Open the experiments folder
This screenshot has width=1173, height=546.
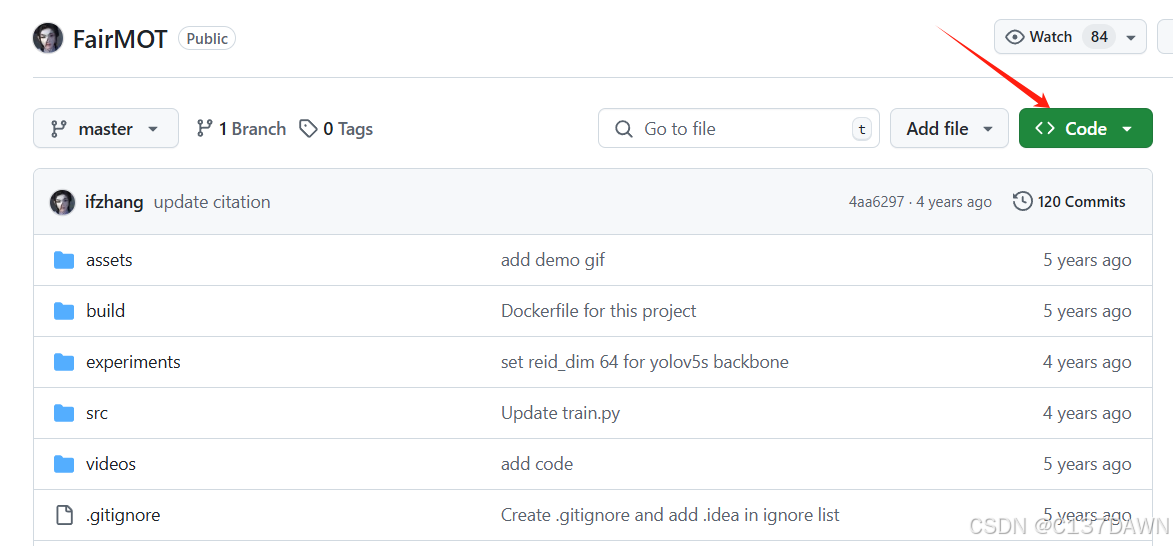coord(133,362)
